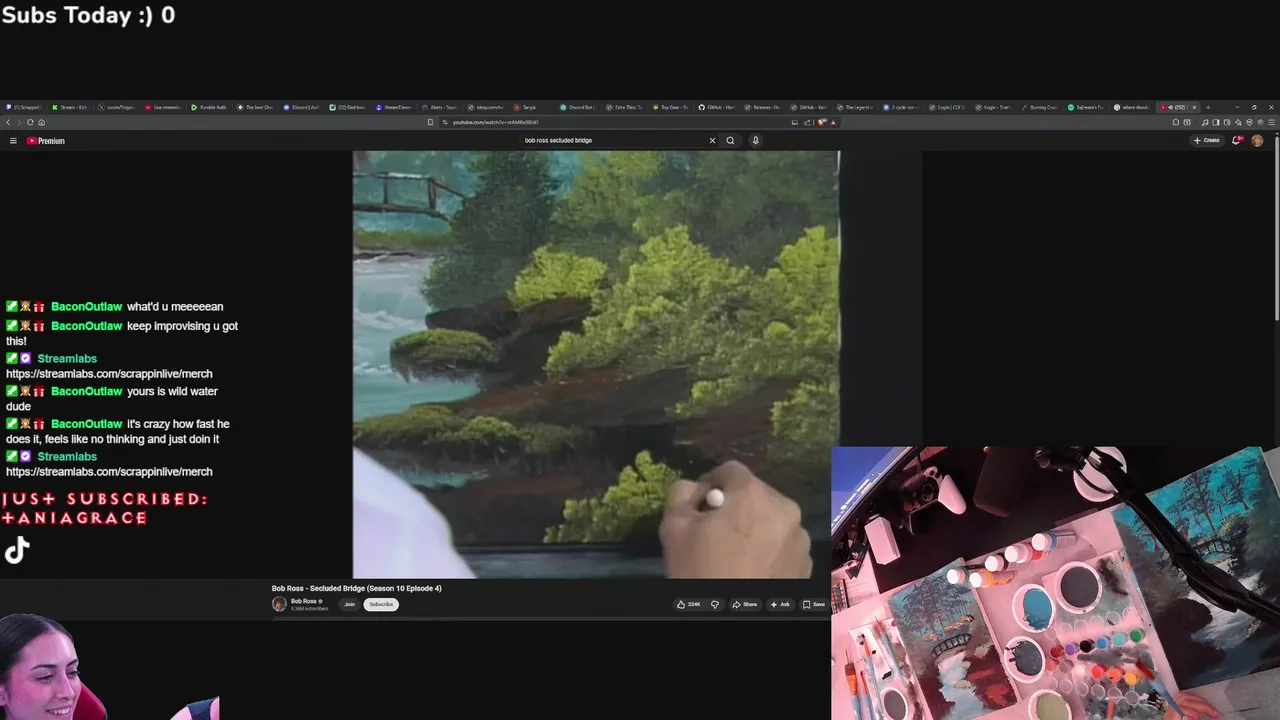Open a new browser tab with plus

pyautogui.click(x=1208, y=107)
